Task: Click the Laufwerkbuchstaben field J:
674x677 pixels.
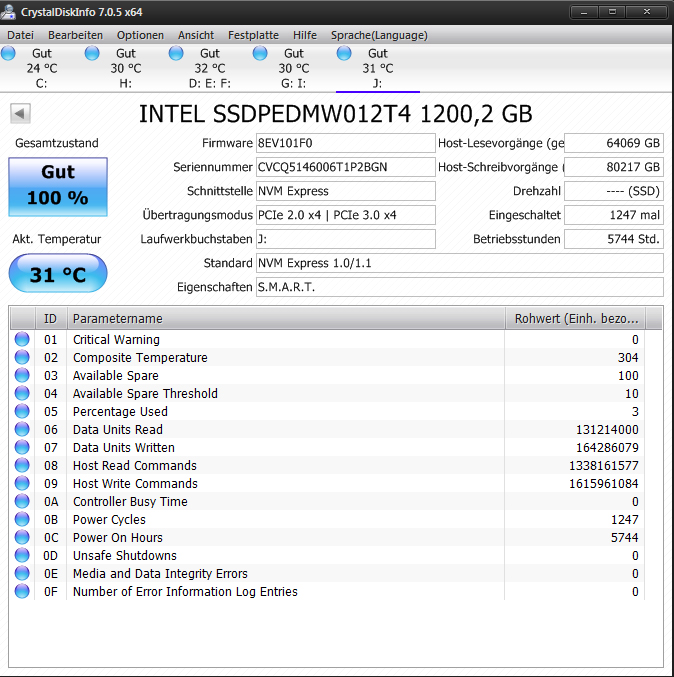Action: 345,239
